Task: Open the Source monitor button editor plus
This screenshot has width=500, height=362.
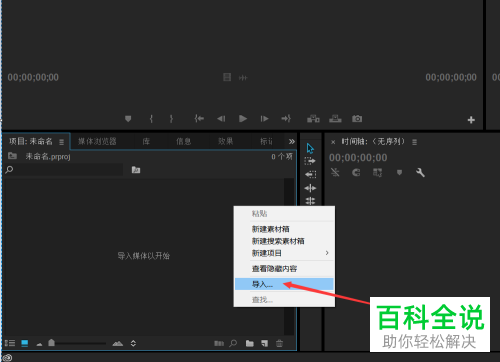Action: coord(471,120)
